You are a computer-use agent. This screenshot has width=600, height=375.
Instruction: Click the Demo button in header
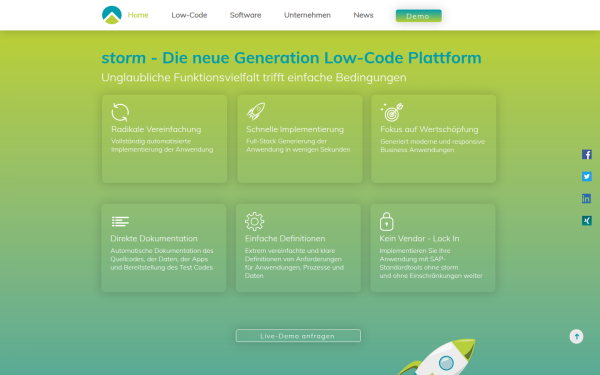[418, 16]
